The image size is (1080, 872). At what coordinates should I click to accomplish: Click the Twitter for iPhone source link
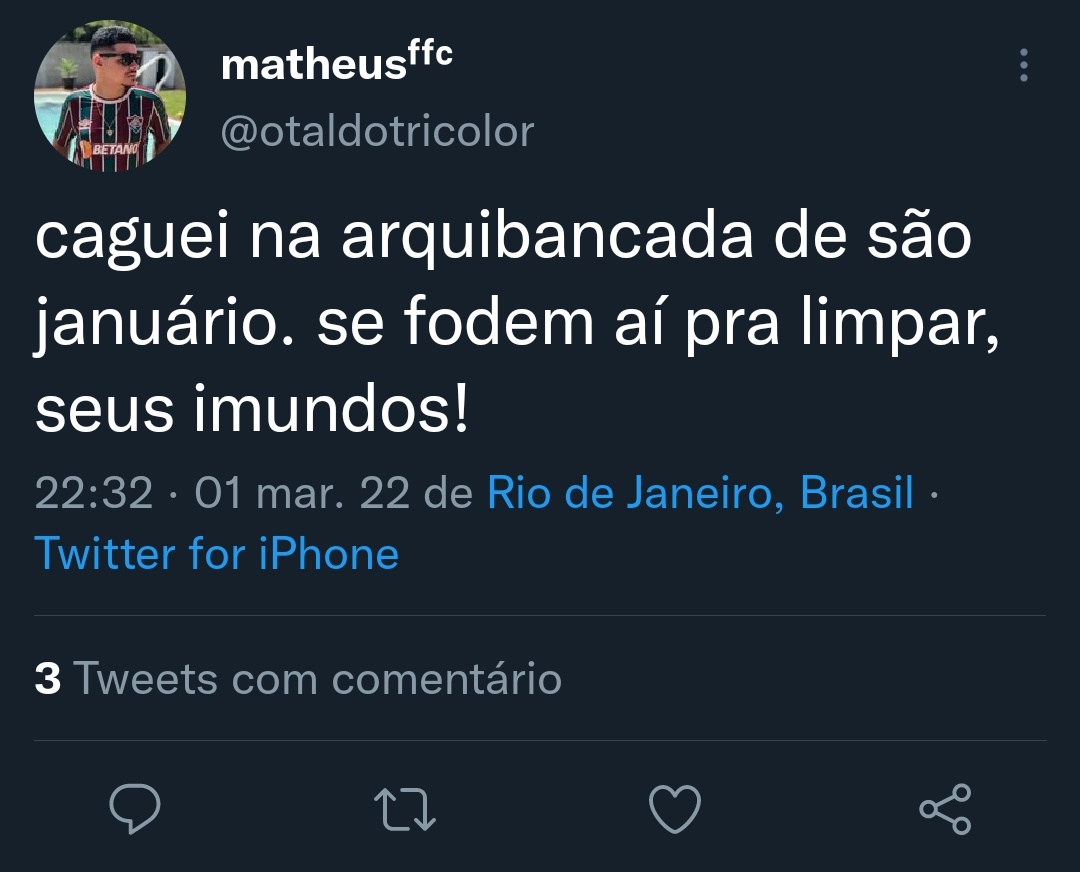click(217, 553)
